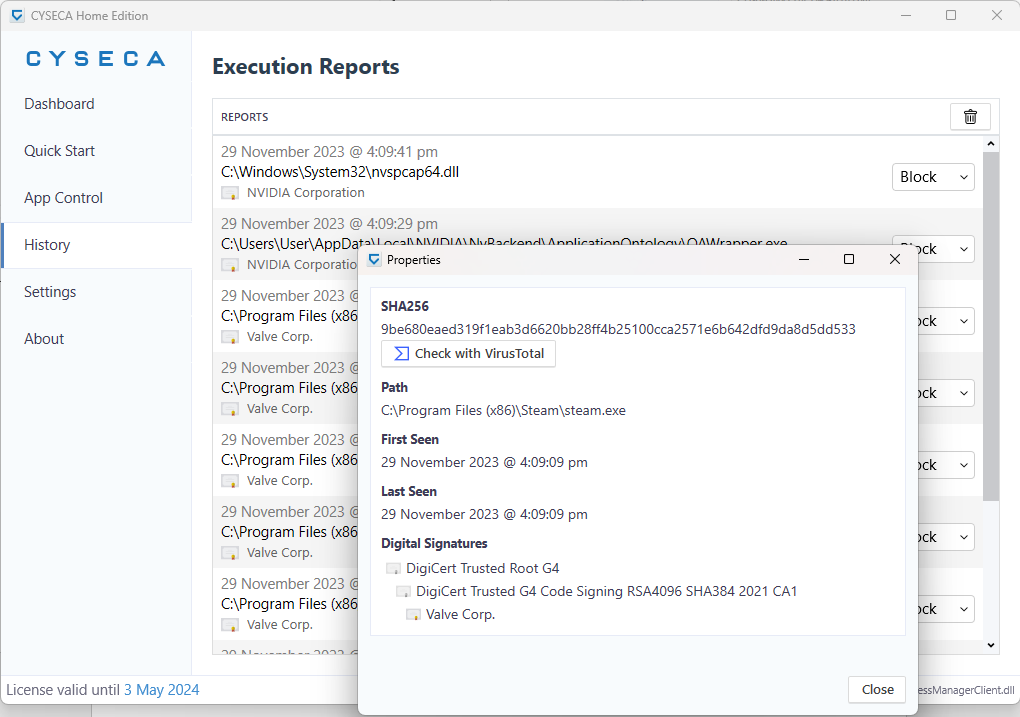Close the Properties dialog via Close button
Screen dimensions: 1020x717
[877, 690]
